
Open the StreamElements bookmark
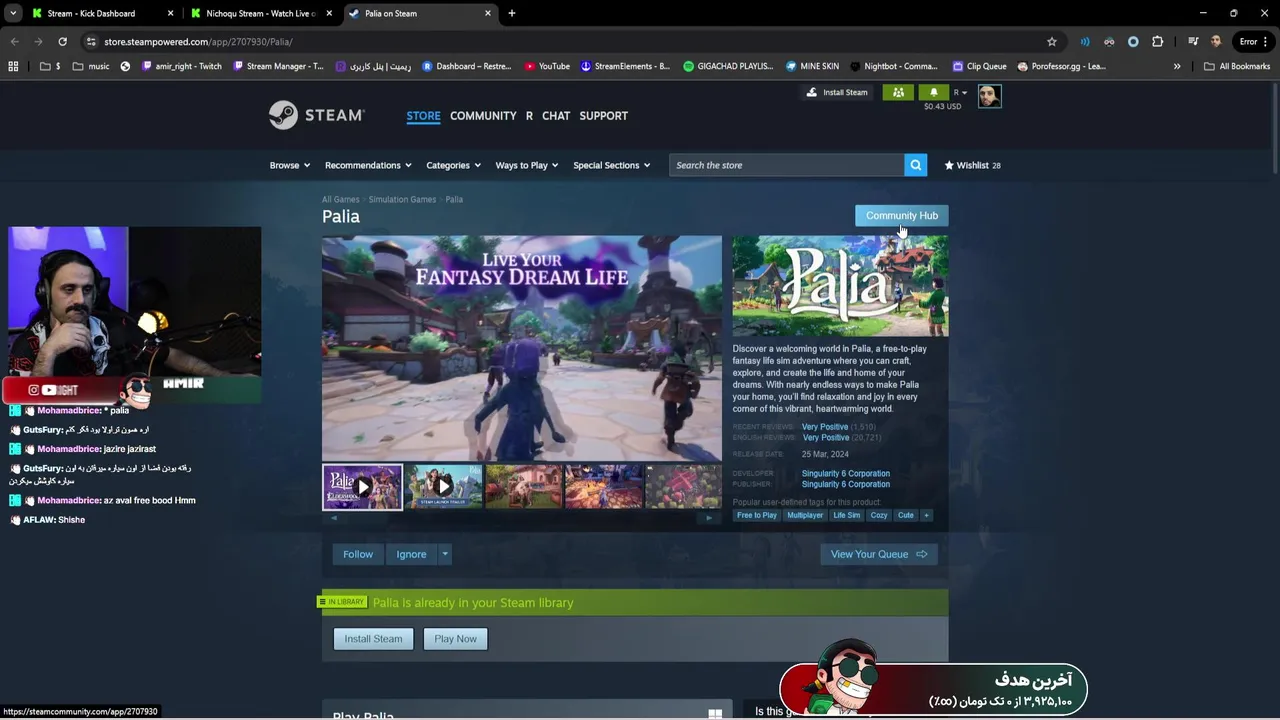[625, 66]
